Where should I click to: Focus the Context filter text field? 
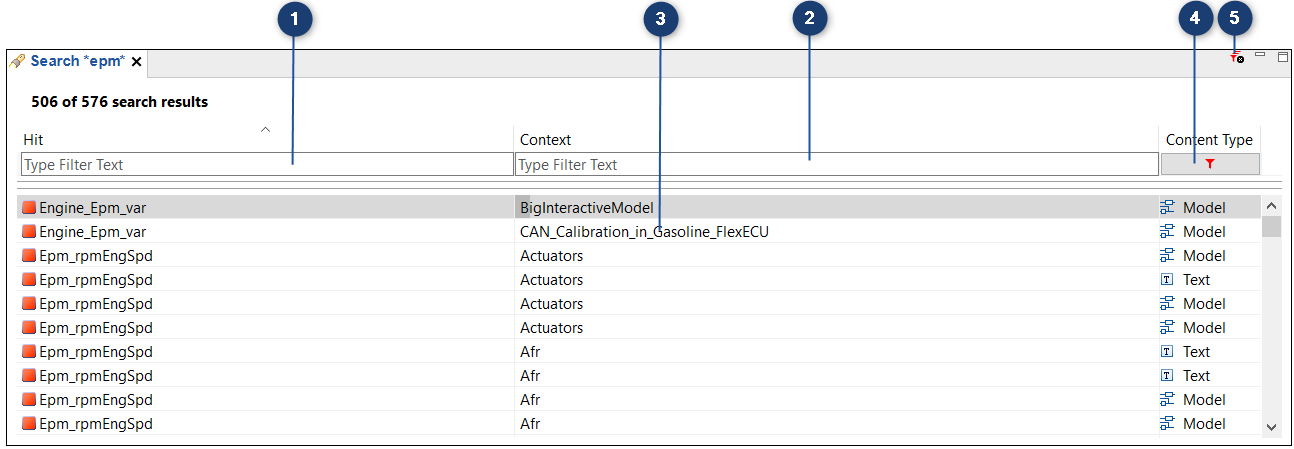coord(836,164)
